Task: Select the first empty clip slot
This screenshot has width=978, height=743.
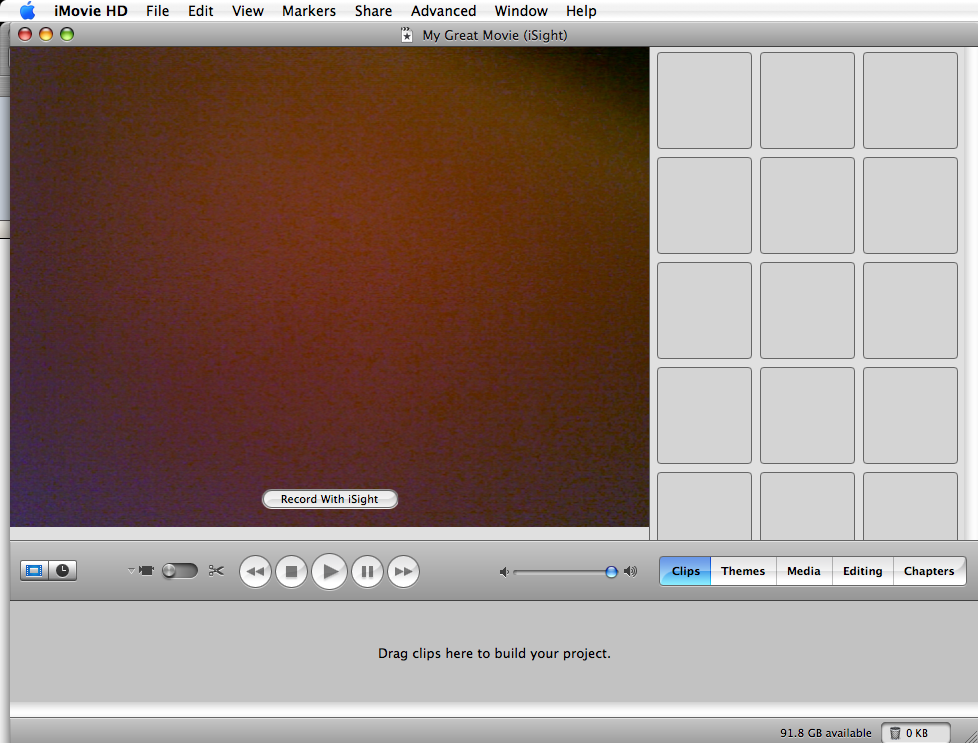Action: (704, 100)
